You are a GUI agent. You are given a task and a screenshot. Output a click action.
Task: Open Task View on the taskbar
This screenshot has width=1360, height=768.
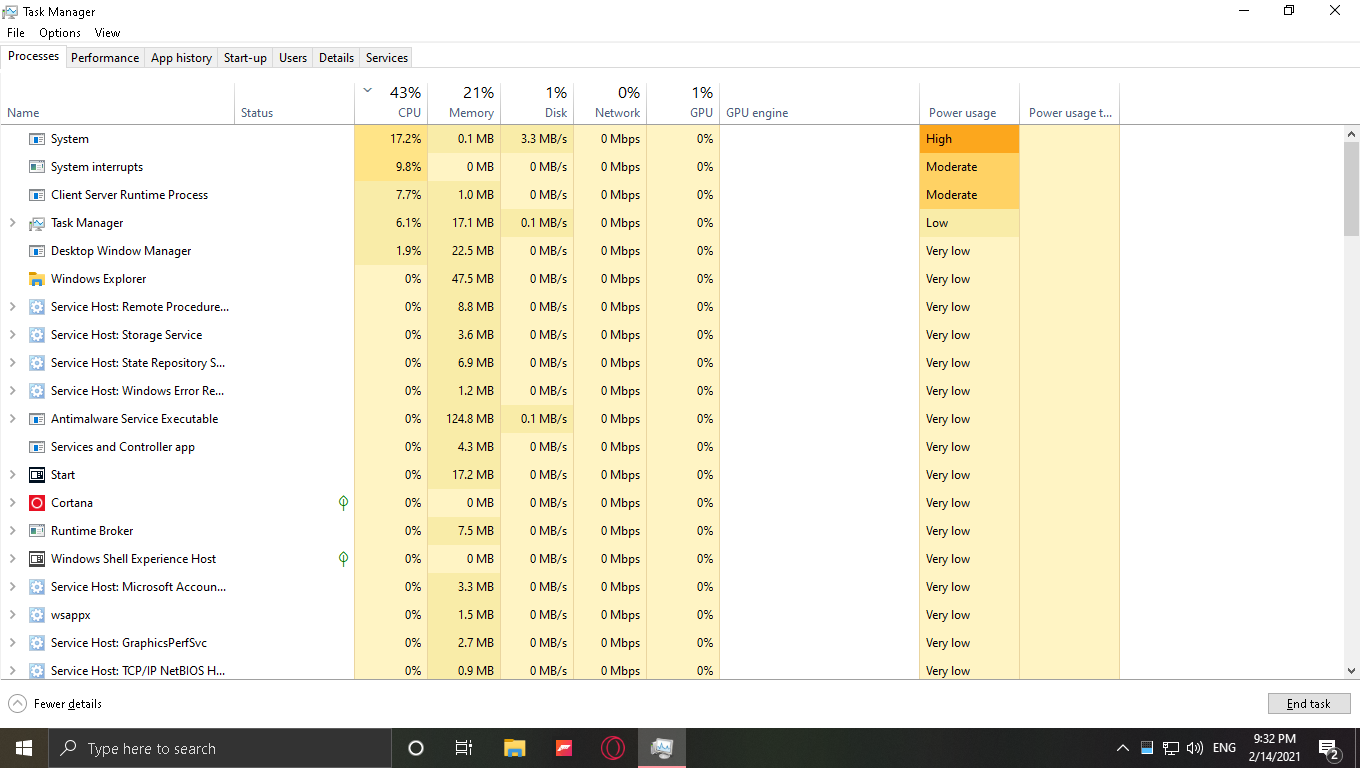tap(464, 748)
